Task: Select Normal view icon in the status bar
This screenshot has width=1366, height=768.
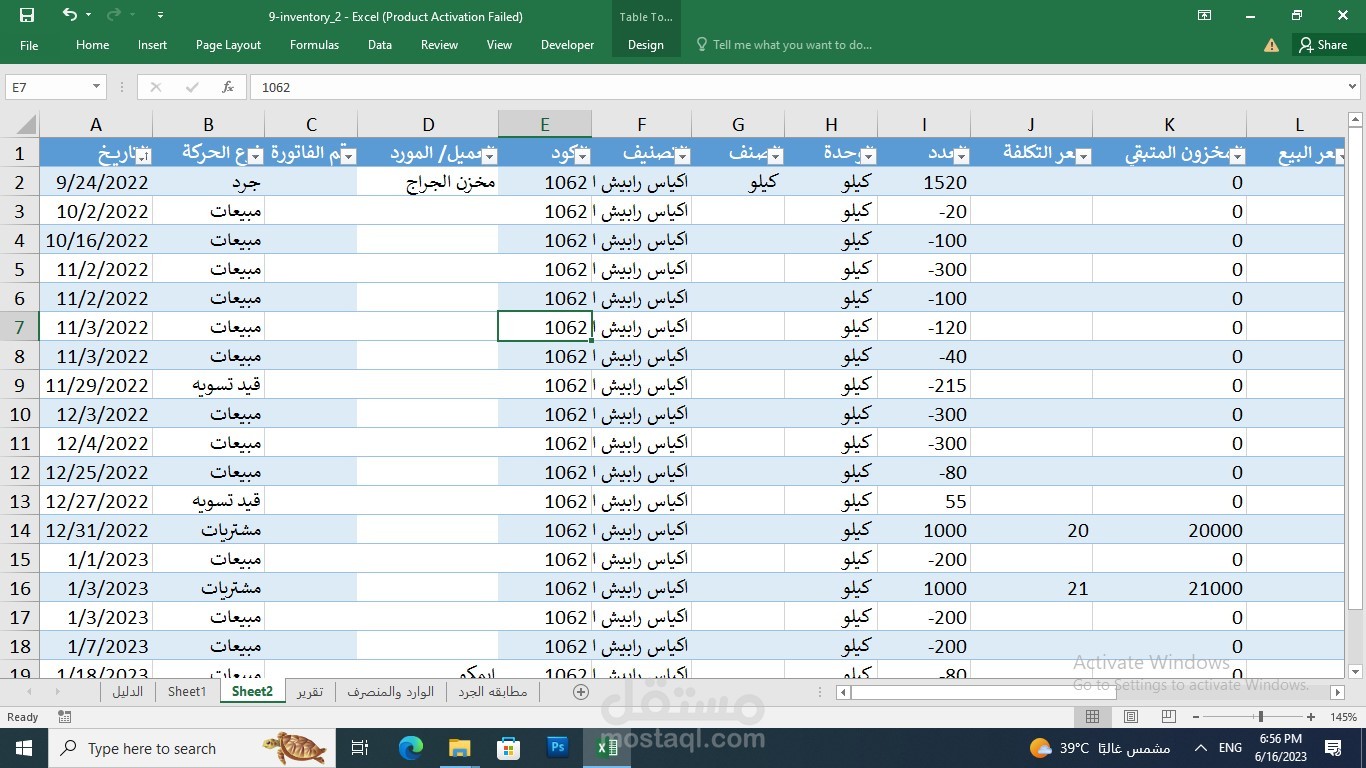Action: (1092, 716)
